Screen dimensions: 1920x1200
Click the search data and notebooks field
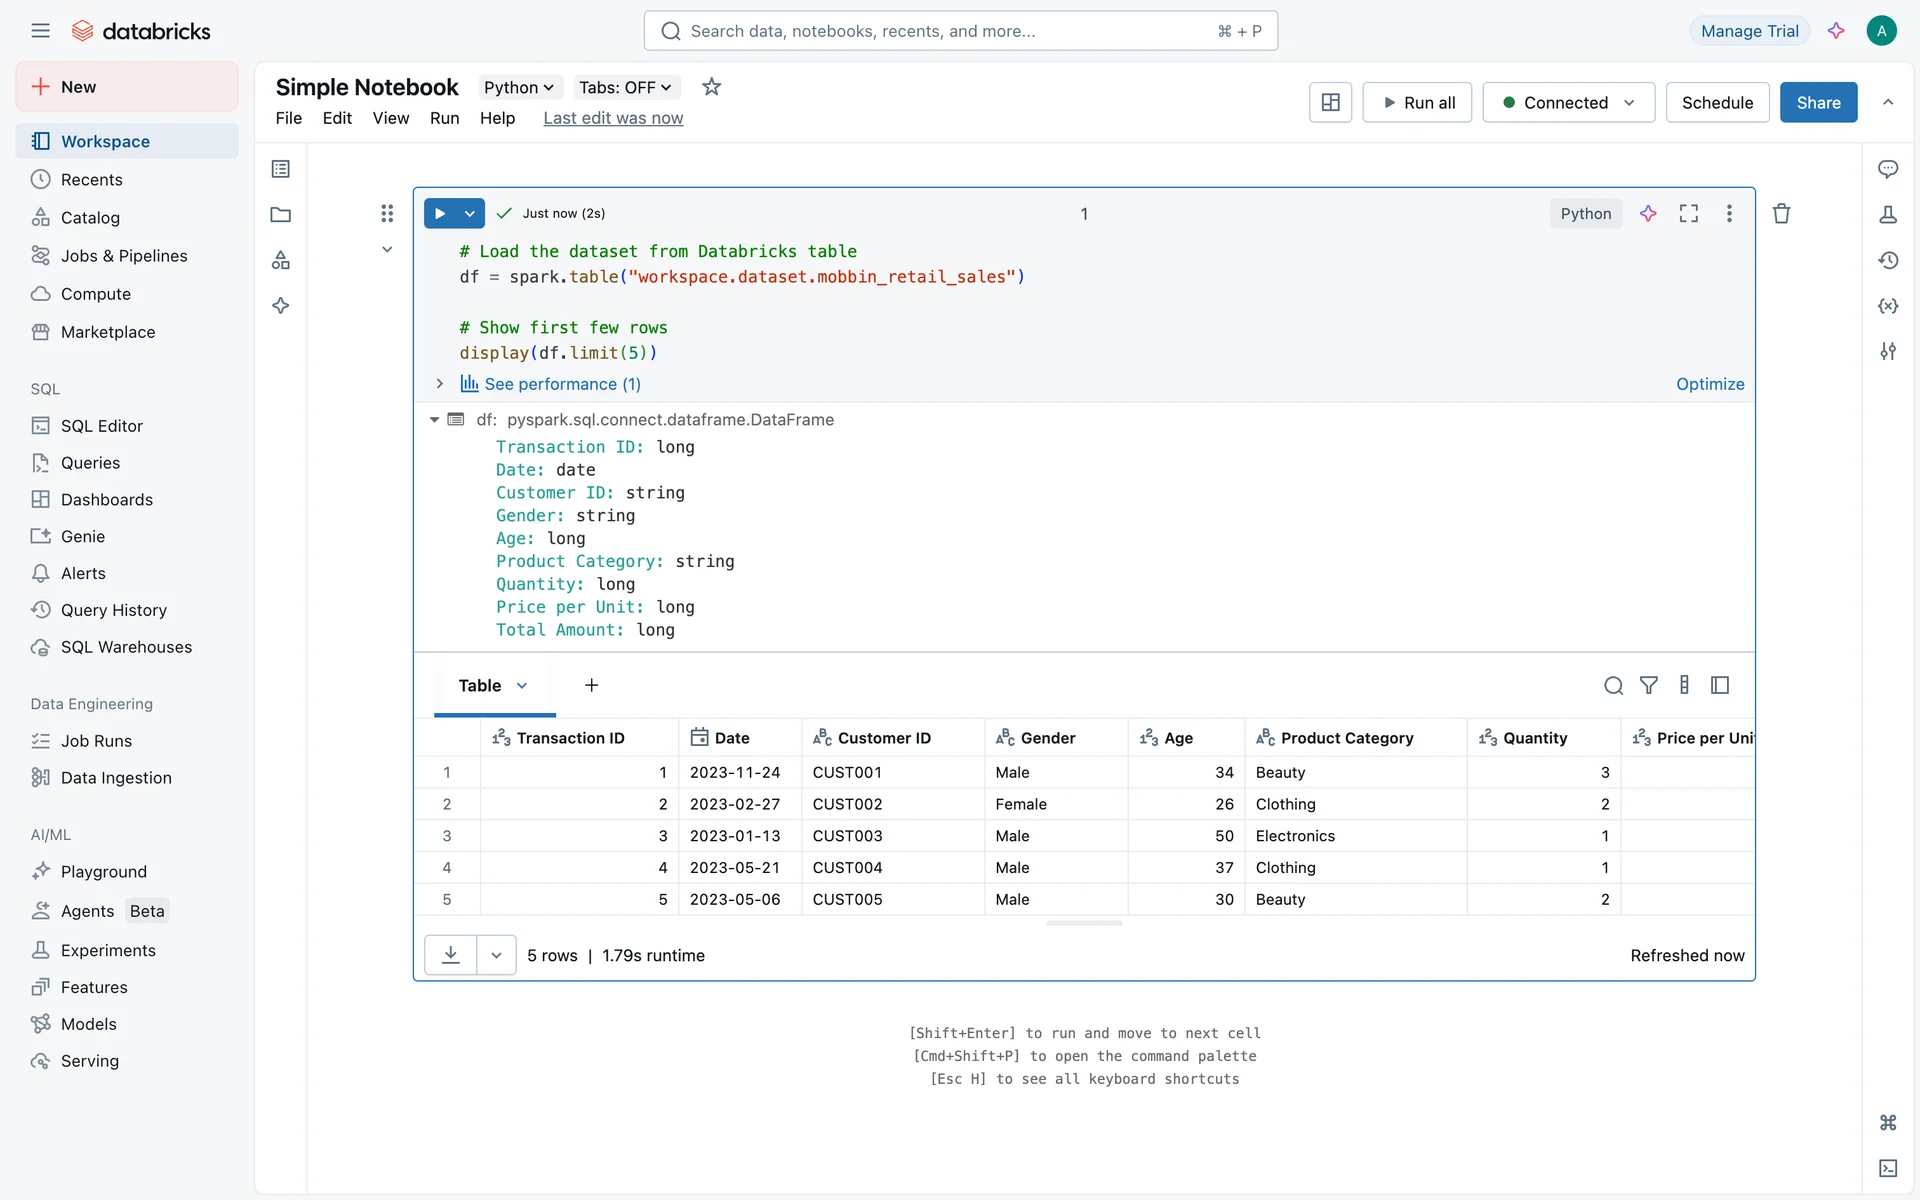point(960,31)
